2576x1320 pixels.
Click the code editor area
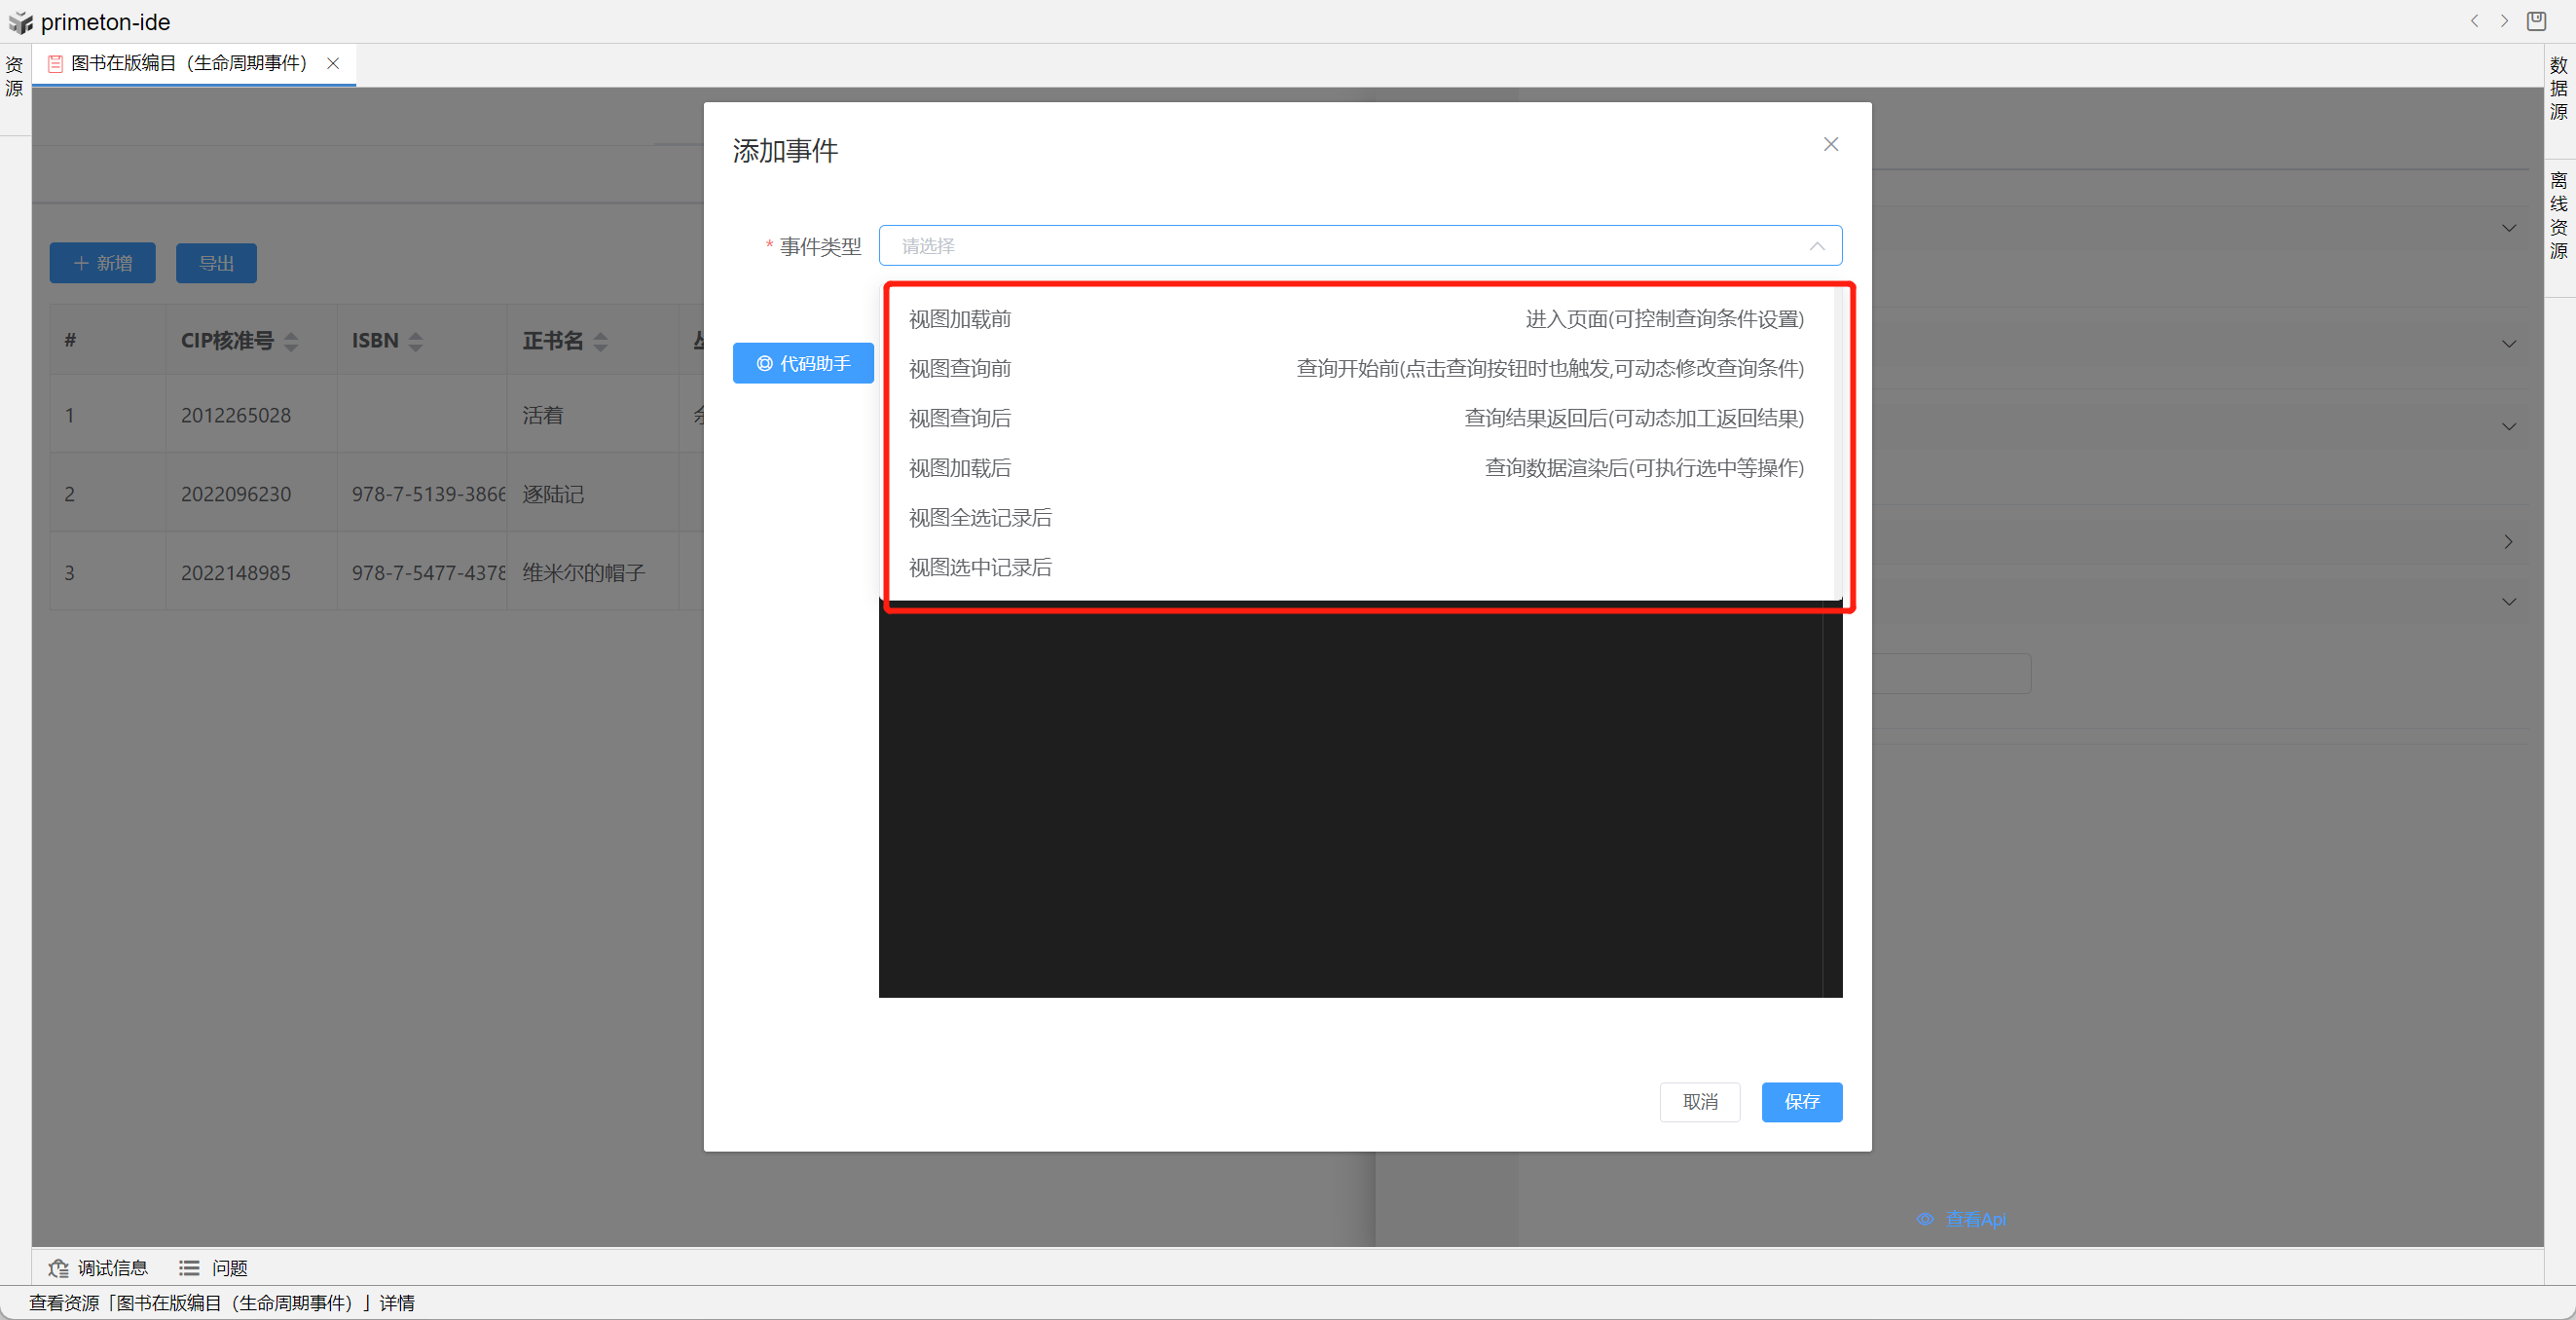pyautogui.click(x=1350, y=800)
